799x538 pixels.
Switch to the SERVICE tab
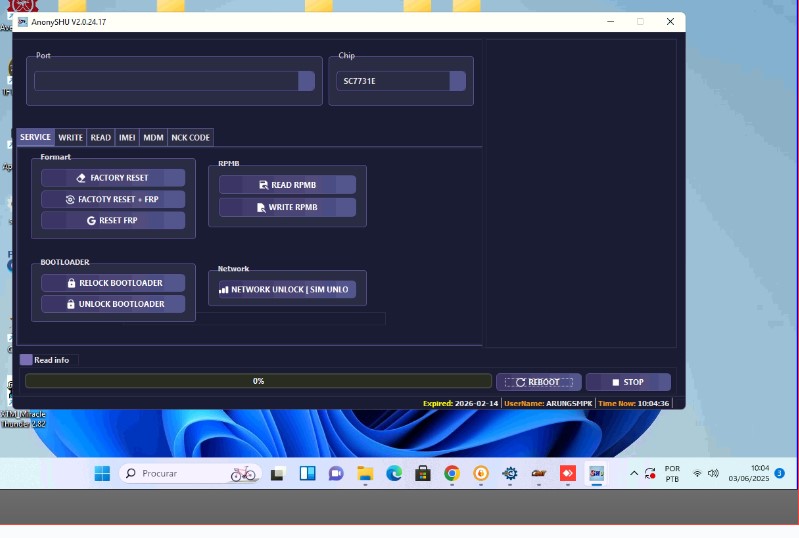click(35, 138)
